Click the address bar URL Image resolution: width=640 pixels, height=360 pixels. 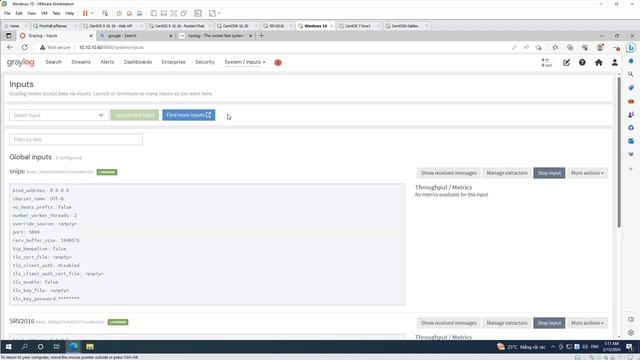tap(111, 47)
